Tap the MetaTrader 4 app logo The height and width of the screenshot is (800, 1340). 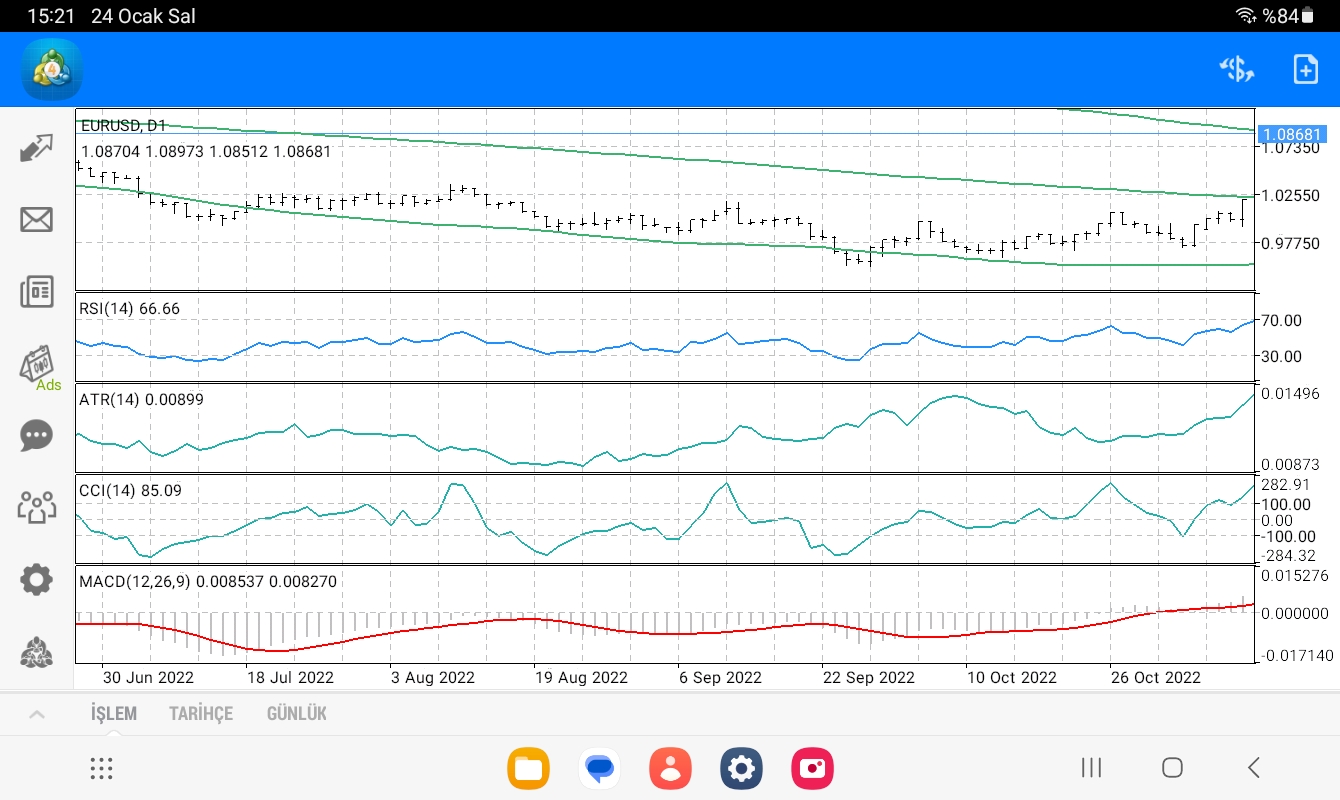click(x=52, y=69)
